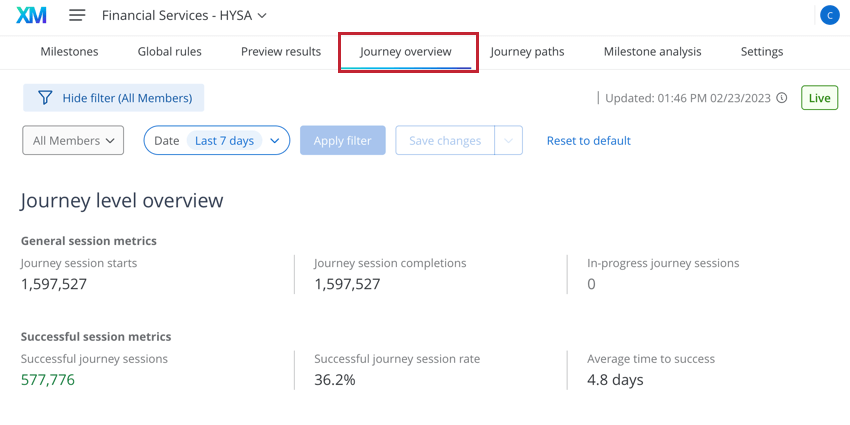This screenshot has height=425, width=850.
Task: Go to the Preview results tab
Action: 281,51
